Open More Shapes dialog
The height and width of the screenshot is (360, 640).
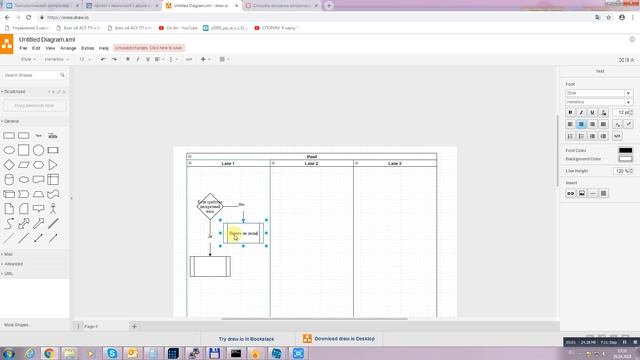click(17, 325)
